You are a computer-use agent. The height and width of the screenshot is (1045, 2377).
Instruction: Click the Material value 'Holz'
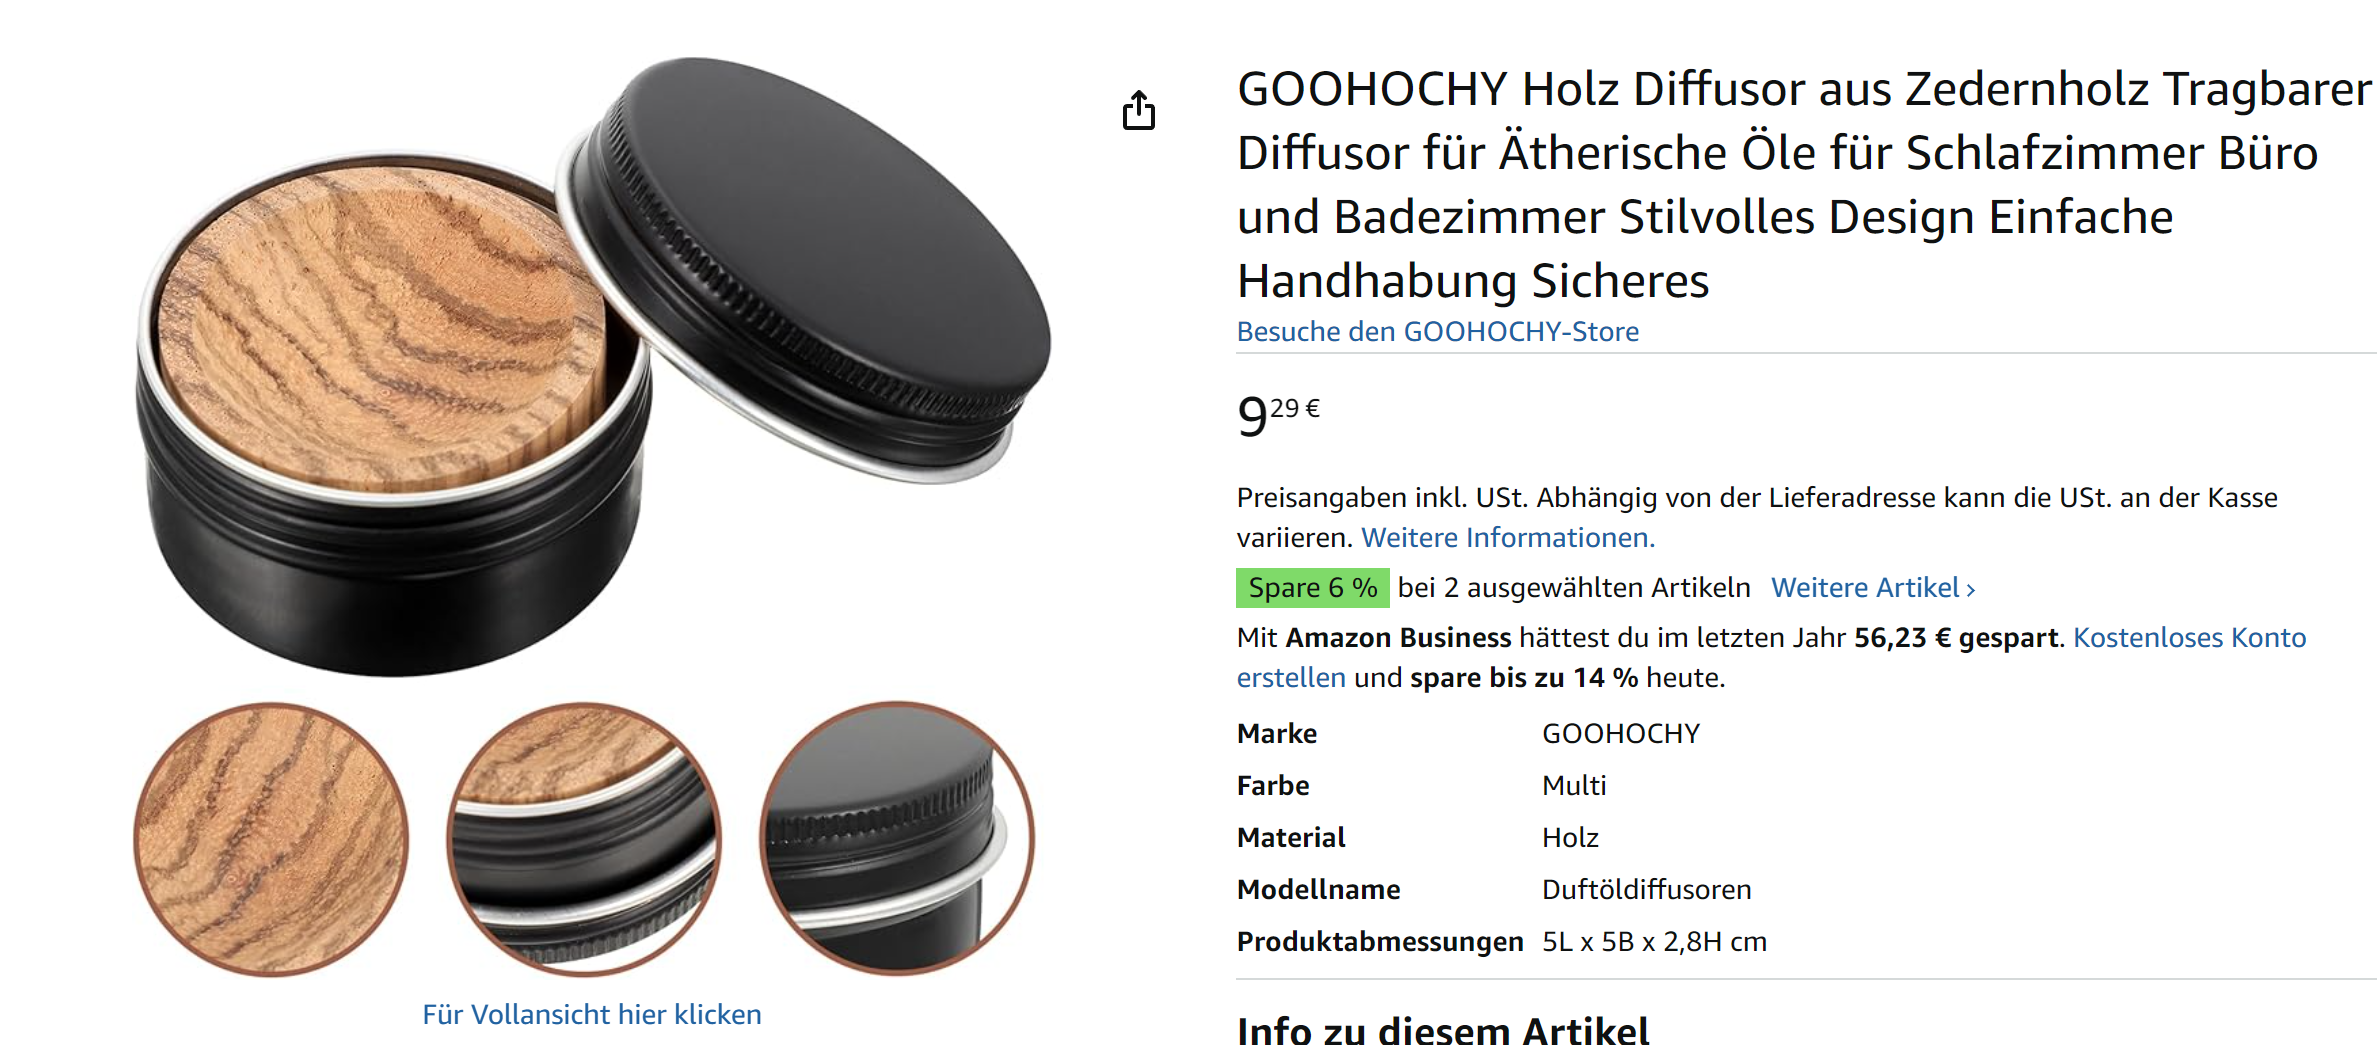(x=1570, y=837)
